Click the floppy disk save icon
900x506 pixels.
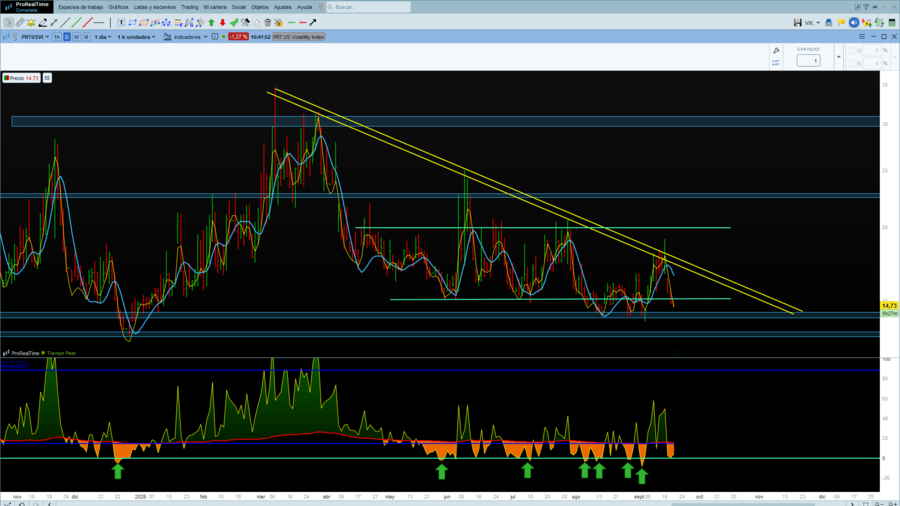point(798,23)
